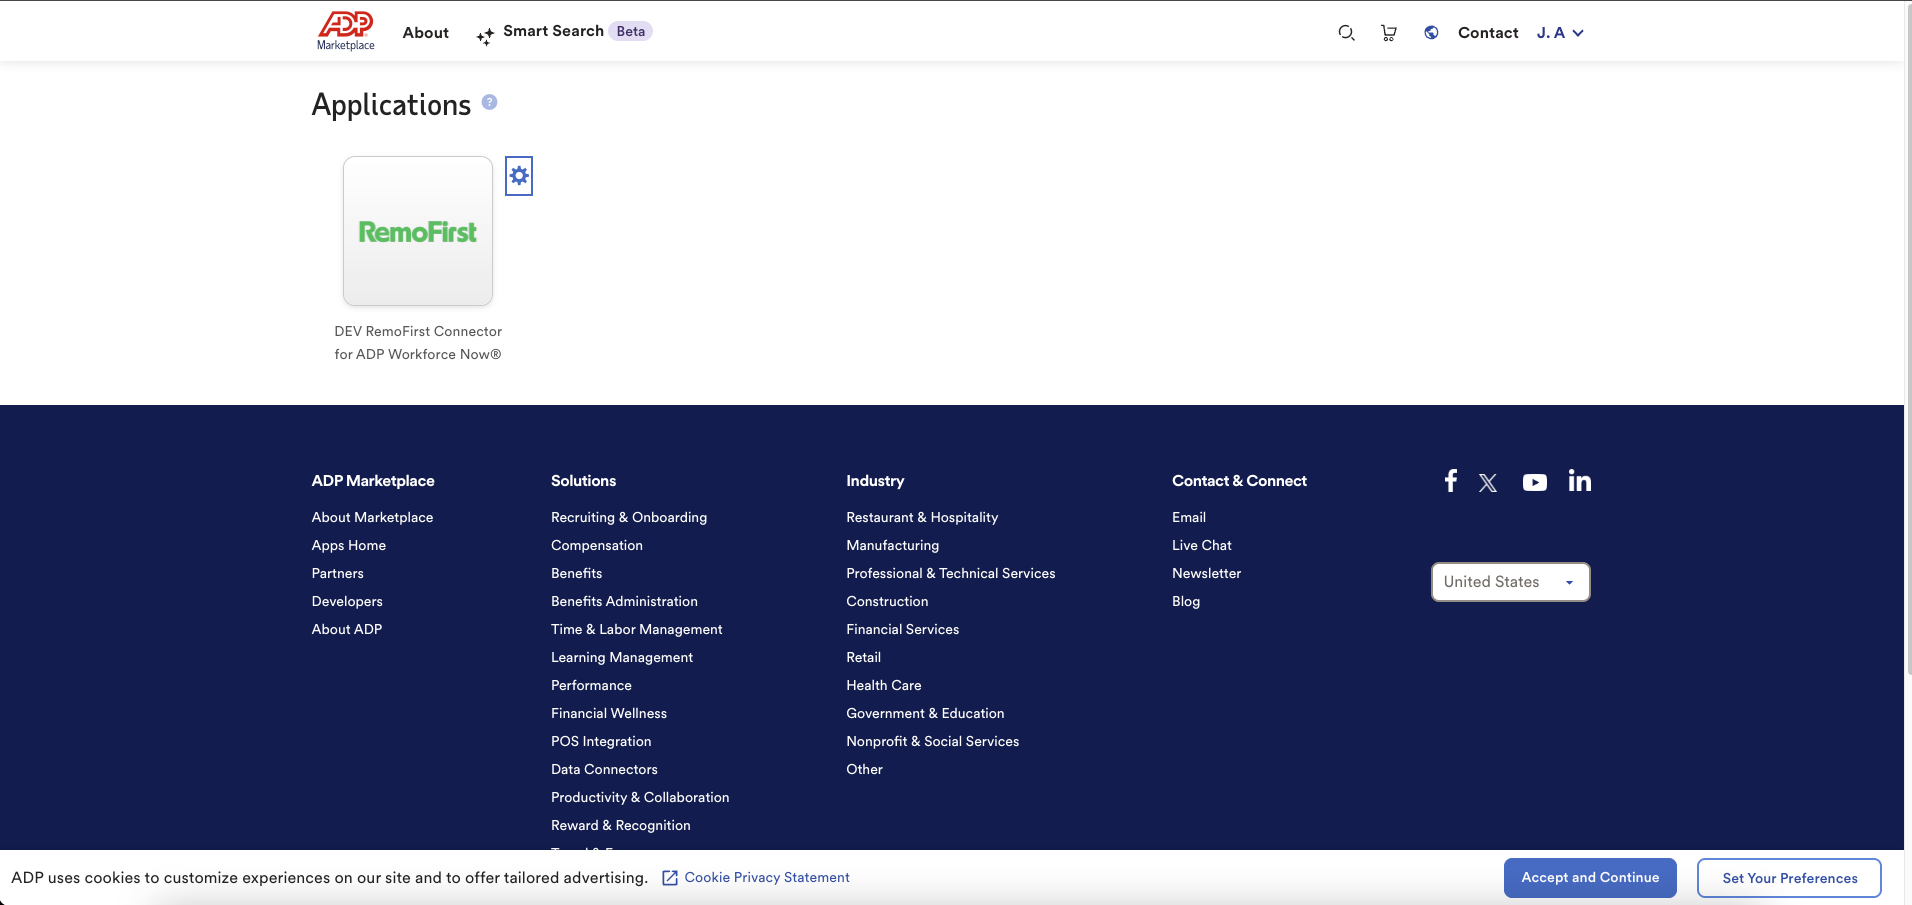
Task: Open Government & Education industry link
Action: [x=925, y=713]
